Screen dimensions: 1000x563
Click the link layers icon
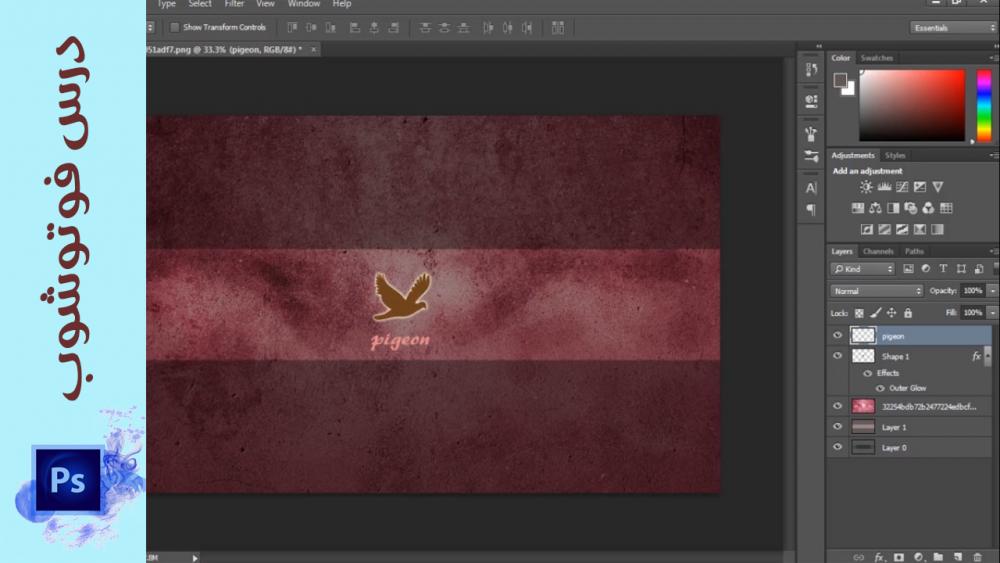click(x=858, y=557)
